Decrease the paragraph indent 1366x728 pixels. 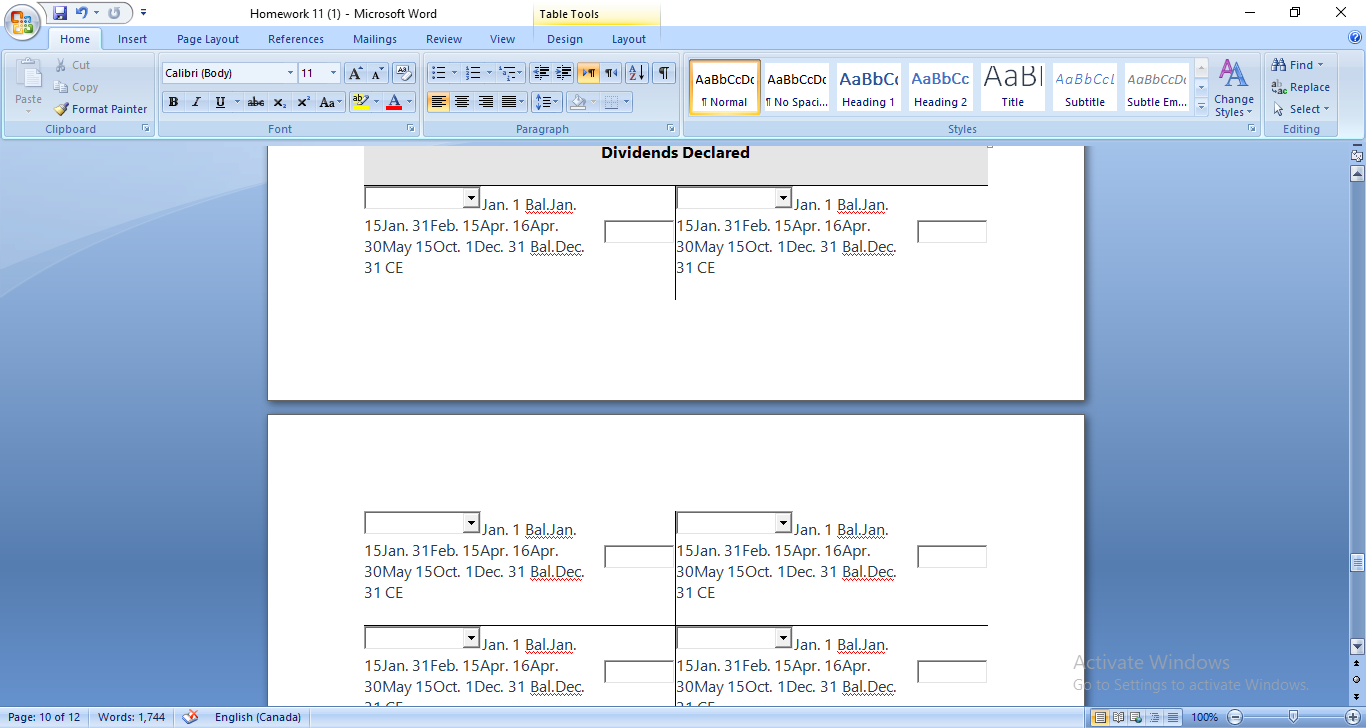(542, 73)
